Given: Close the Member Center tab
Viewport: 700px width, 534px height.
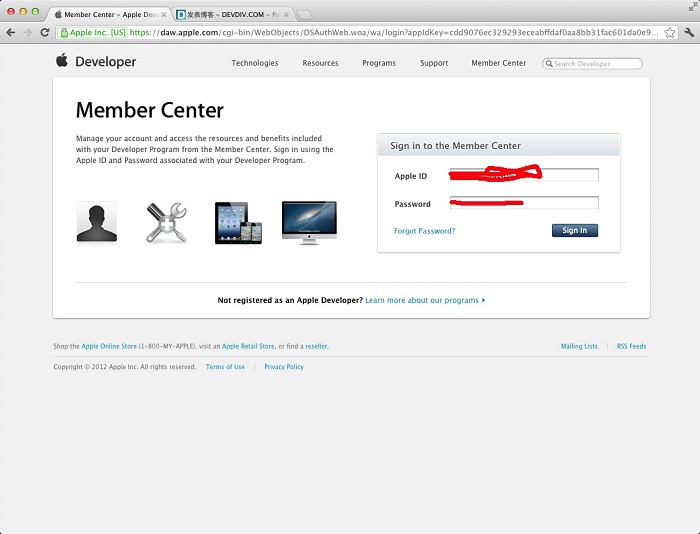Looking at the screenshot, I should (164, 15).
